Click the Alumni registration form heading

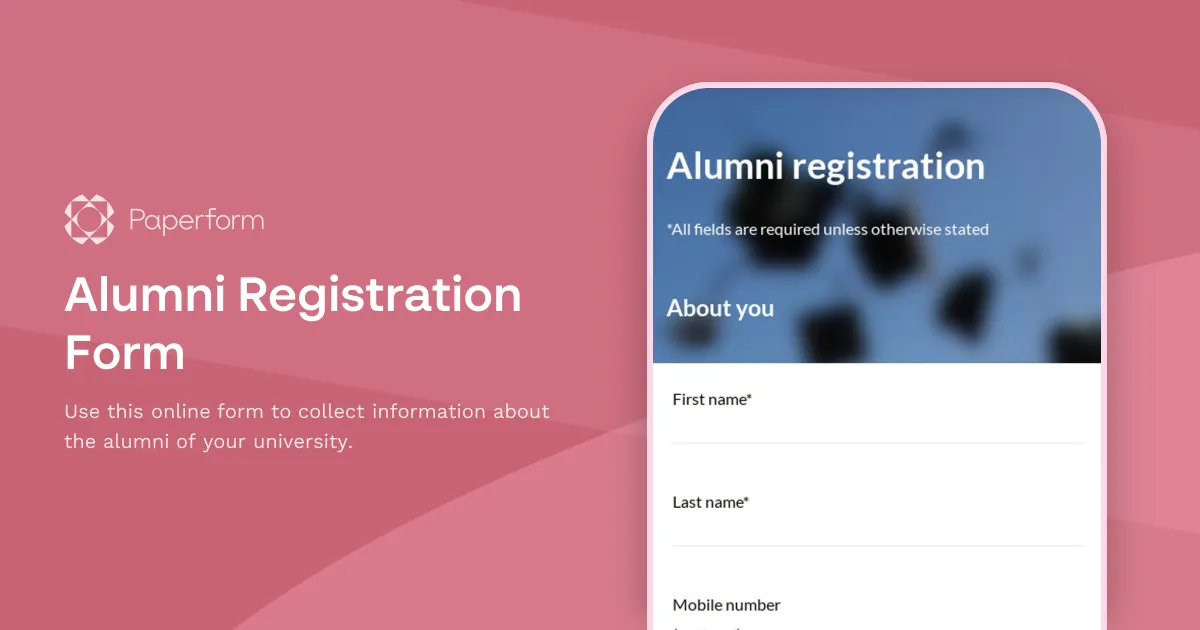[826, 167]
